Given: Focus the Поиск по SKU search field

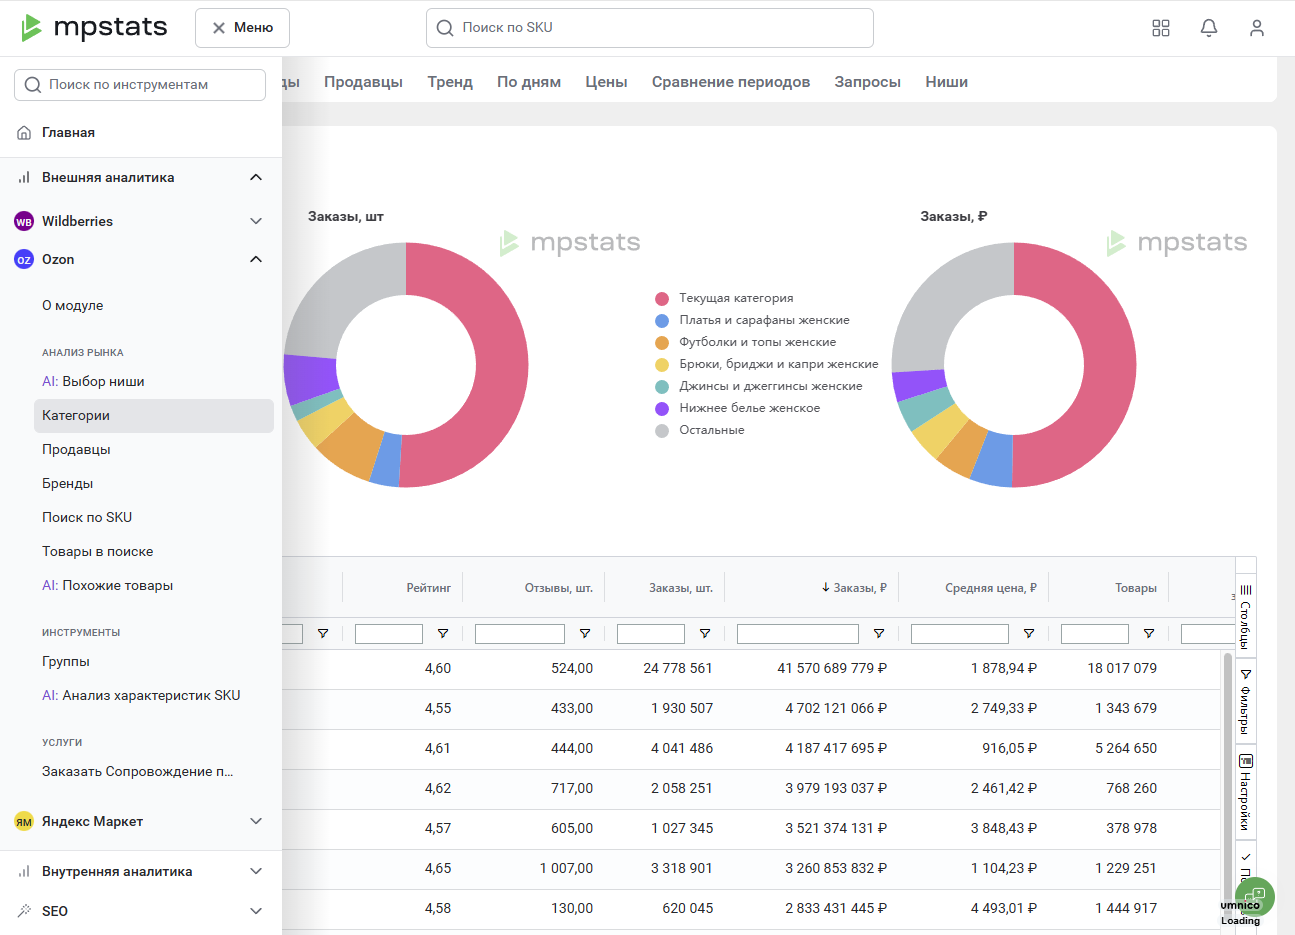Looking at the screenshot, I should tap(650, 28).
